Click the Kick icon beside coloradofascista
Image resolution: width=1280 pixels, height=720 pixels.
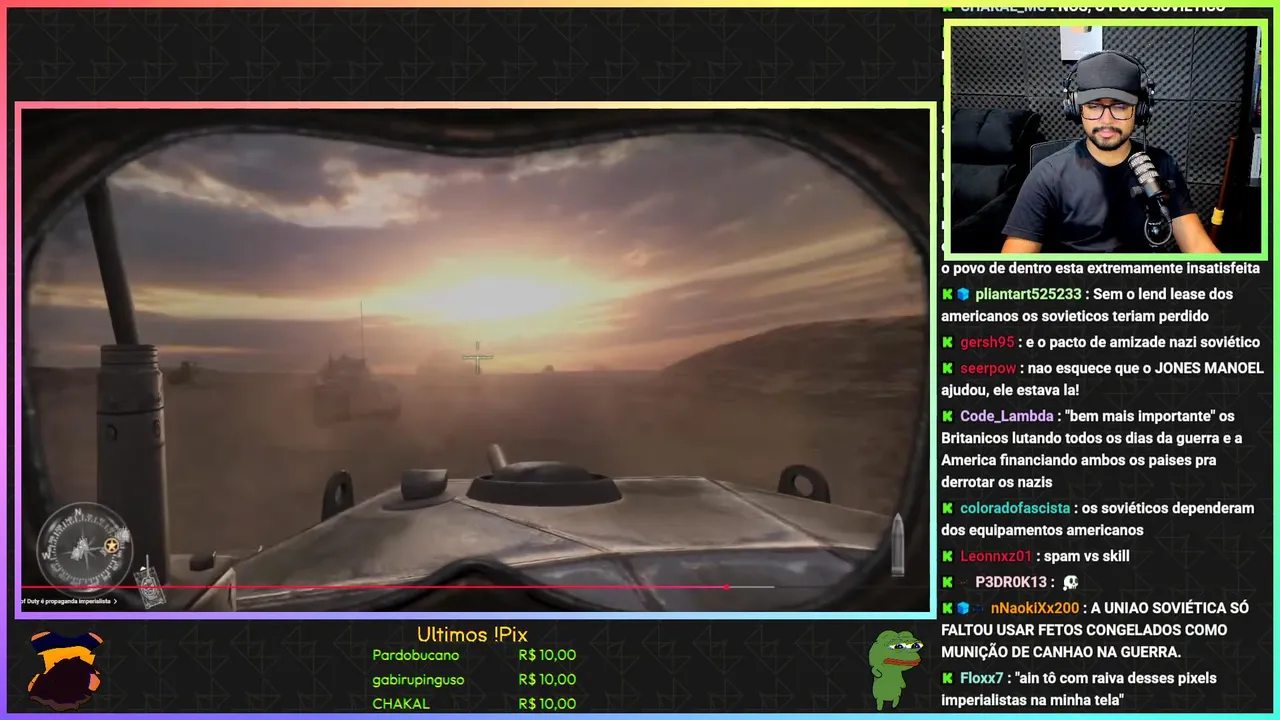(947, 508)
